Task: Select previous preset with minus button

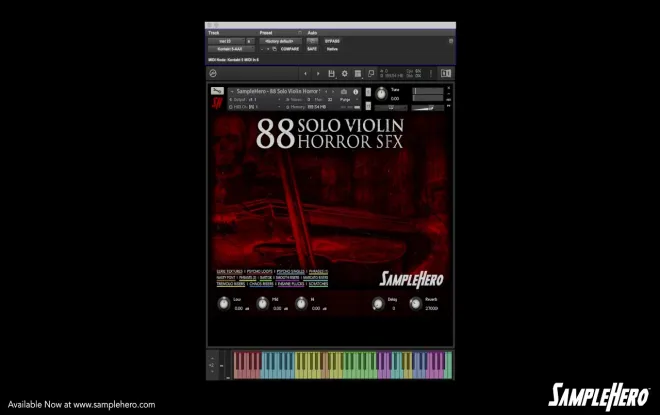Action: coord(262,49)
